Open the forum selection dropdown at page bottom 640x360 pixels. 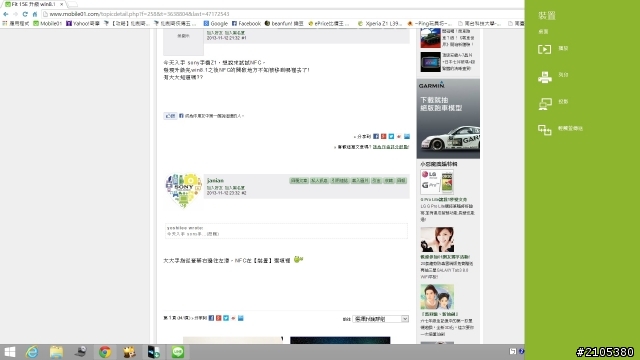tap(380, 319)
